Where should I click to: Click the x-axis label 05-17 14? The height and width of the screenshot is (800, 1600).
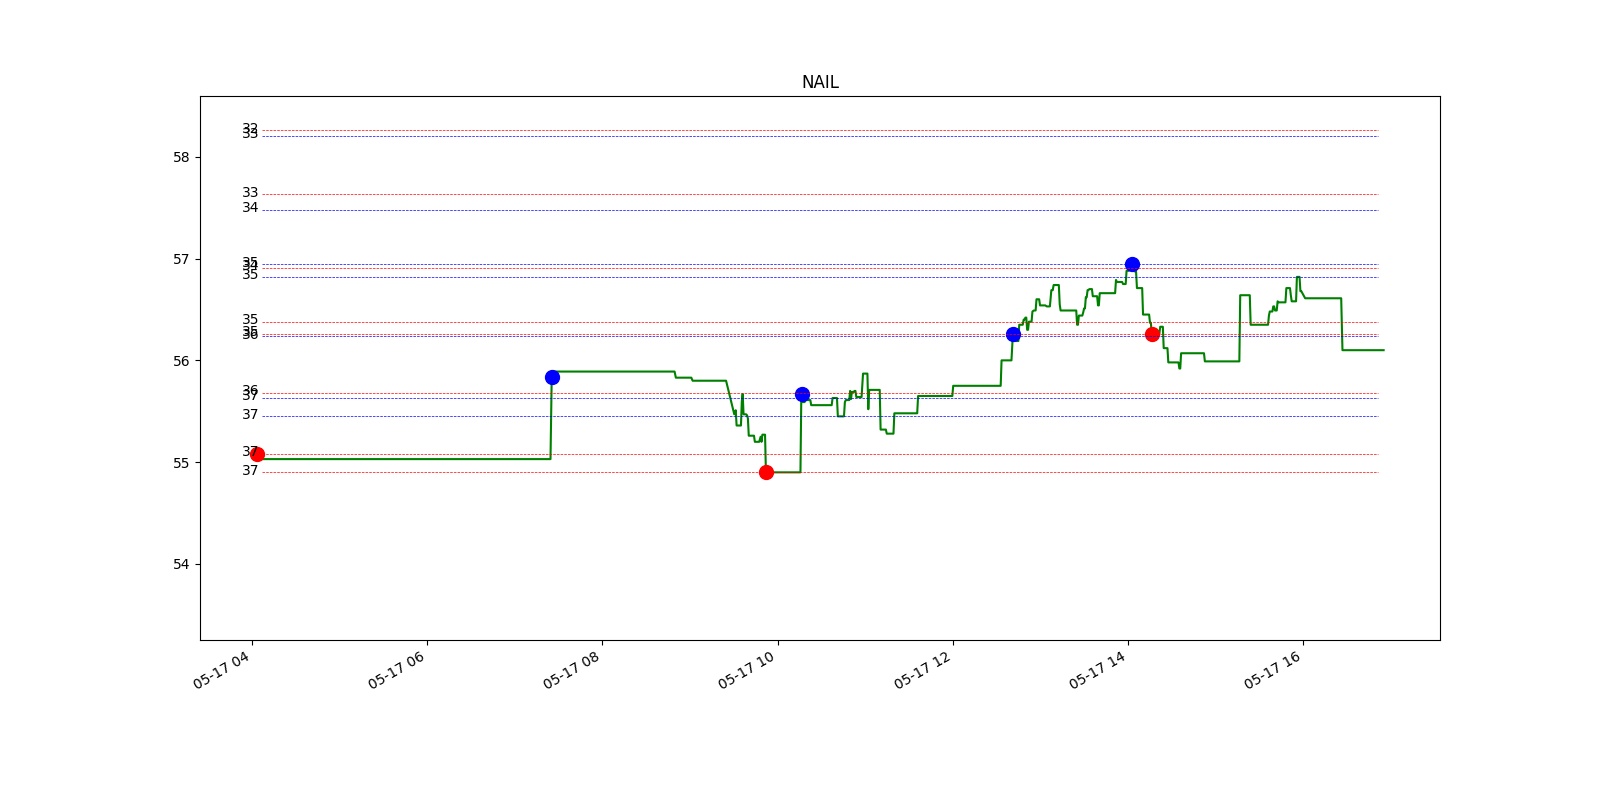point(1097,670)
